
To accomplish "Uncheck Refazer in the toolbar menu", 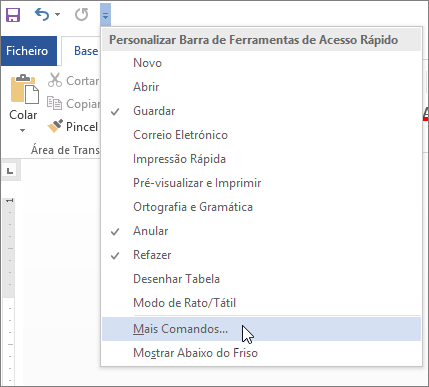I will click(261, 255).
